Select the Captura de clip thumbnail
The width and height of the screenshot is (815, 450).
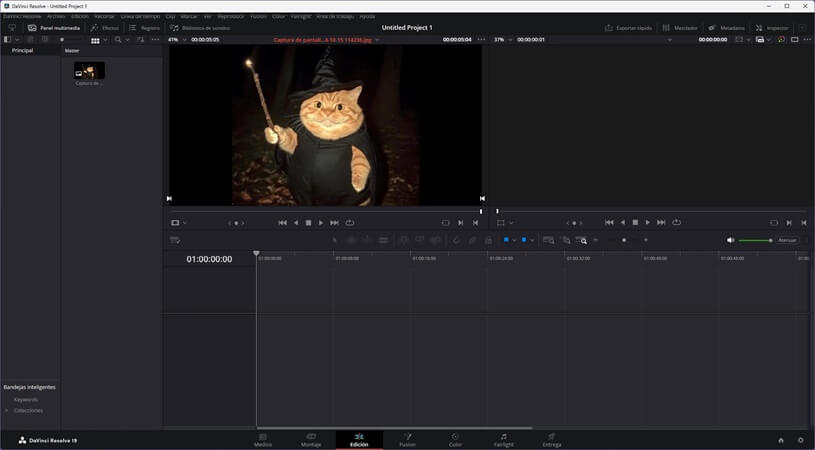pos(89,71)
